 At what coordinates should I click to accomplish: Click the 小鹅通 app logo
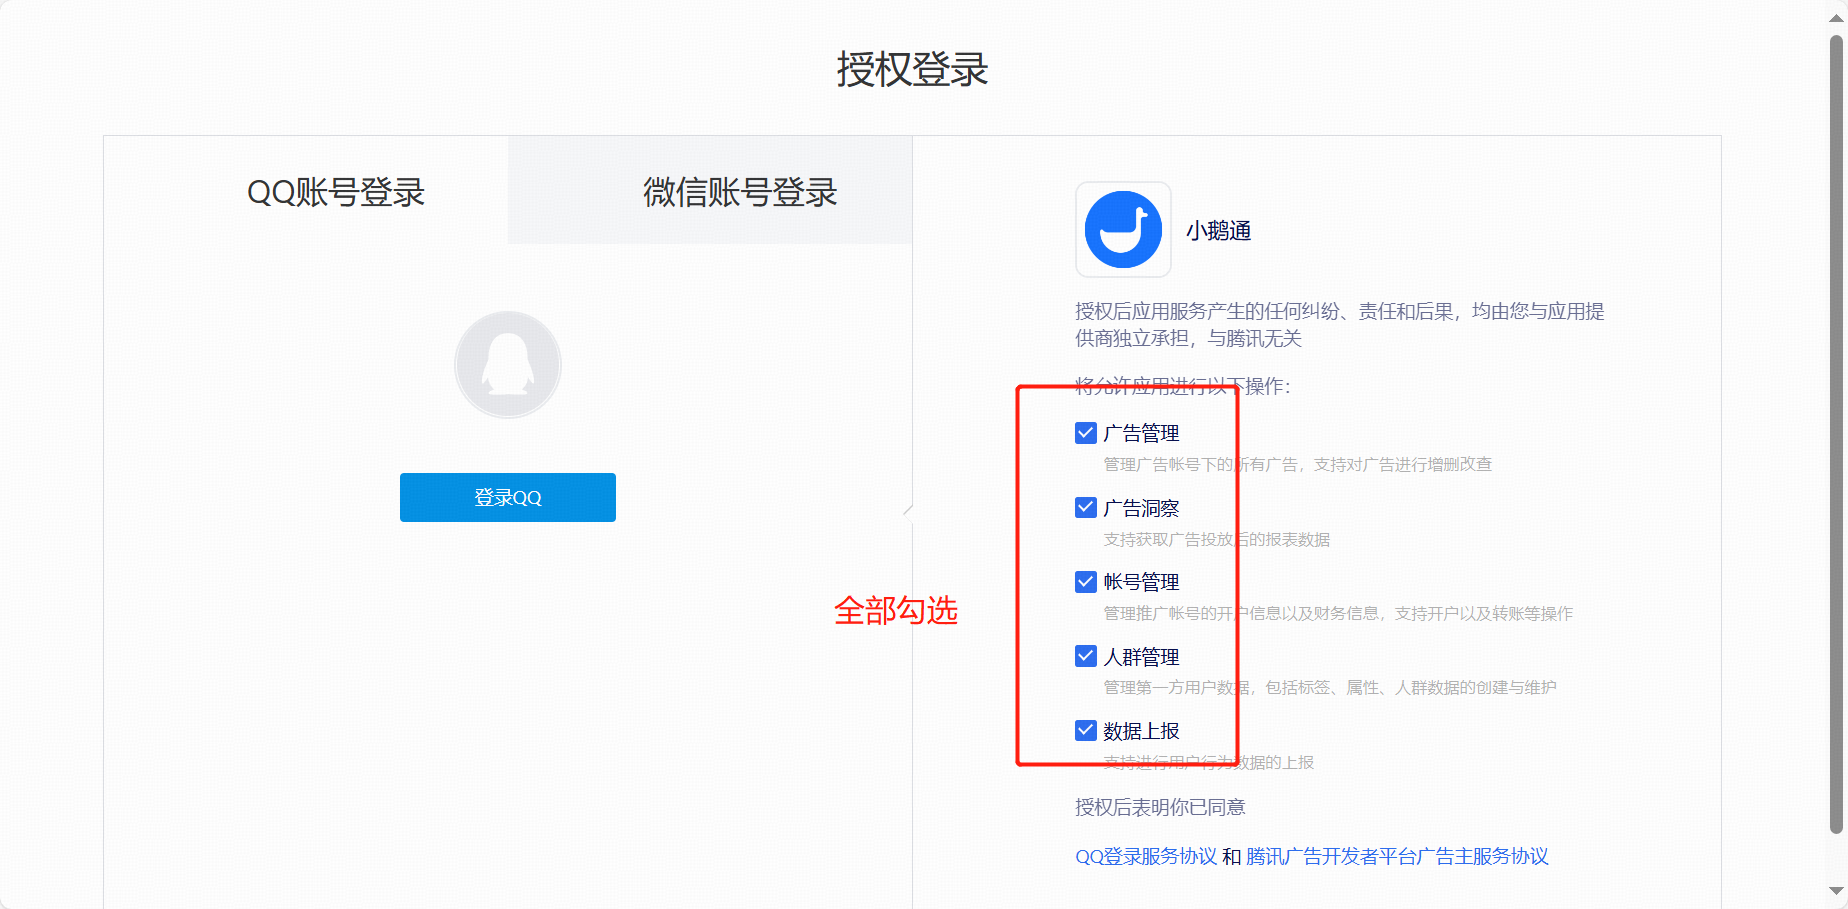point(1123,229)
